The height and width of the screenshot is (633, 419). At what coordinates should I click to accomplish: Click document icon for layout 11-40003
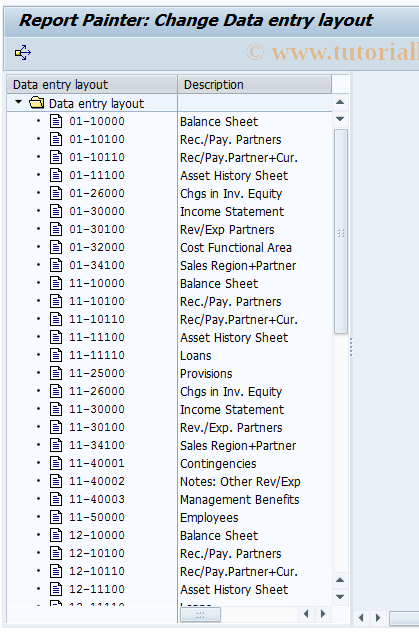pos(56,499)
